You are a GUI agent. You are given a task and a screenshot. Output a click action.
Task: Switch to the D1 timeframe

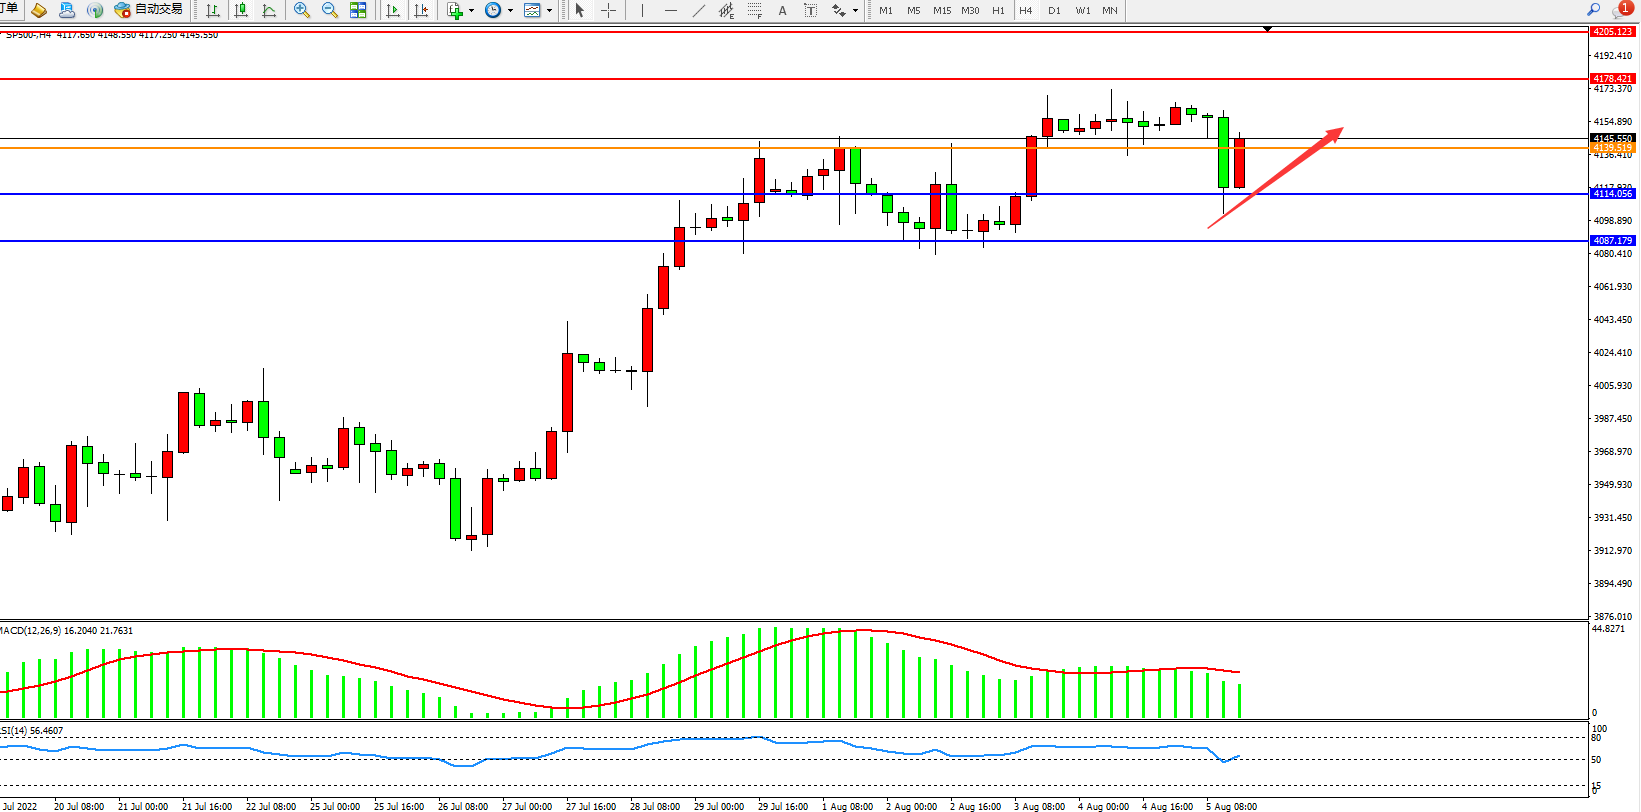(x=1054, y=10)
